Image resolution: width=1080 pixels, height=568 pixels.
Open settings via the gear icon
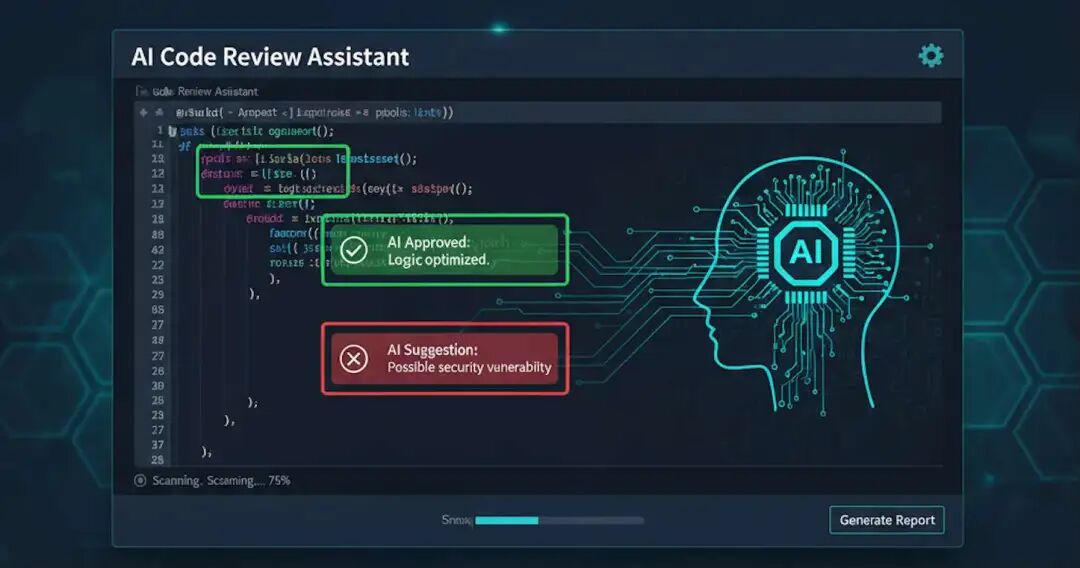click(931, 56)
